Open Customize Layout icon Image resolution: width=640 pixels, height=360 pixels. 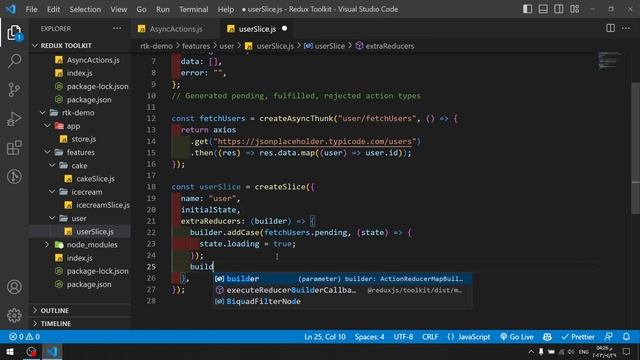coord(574,9)
